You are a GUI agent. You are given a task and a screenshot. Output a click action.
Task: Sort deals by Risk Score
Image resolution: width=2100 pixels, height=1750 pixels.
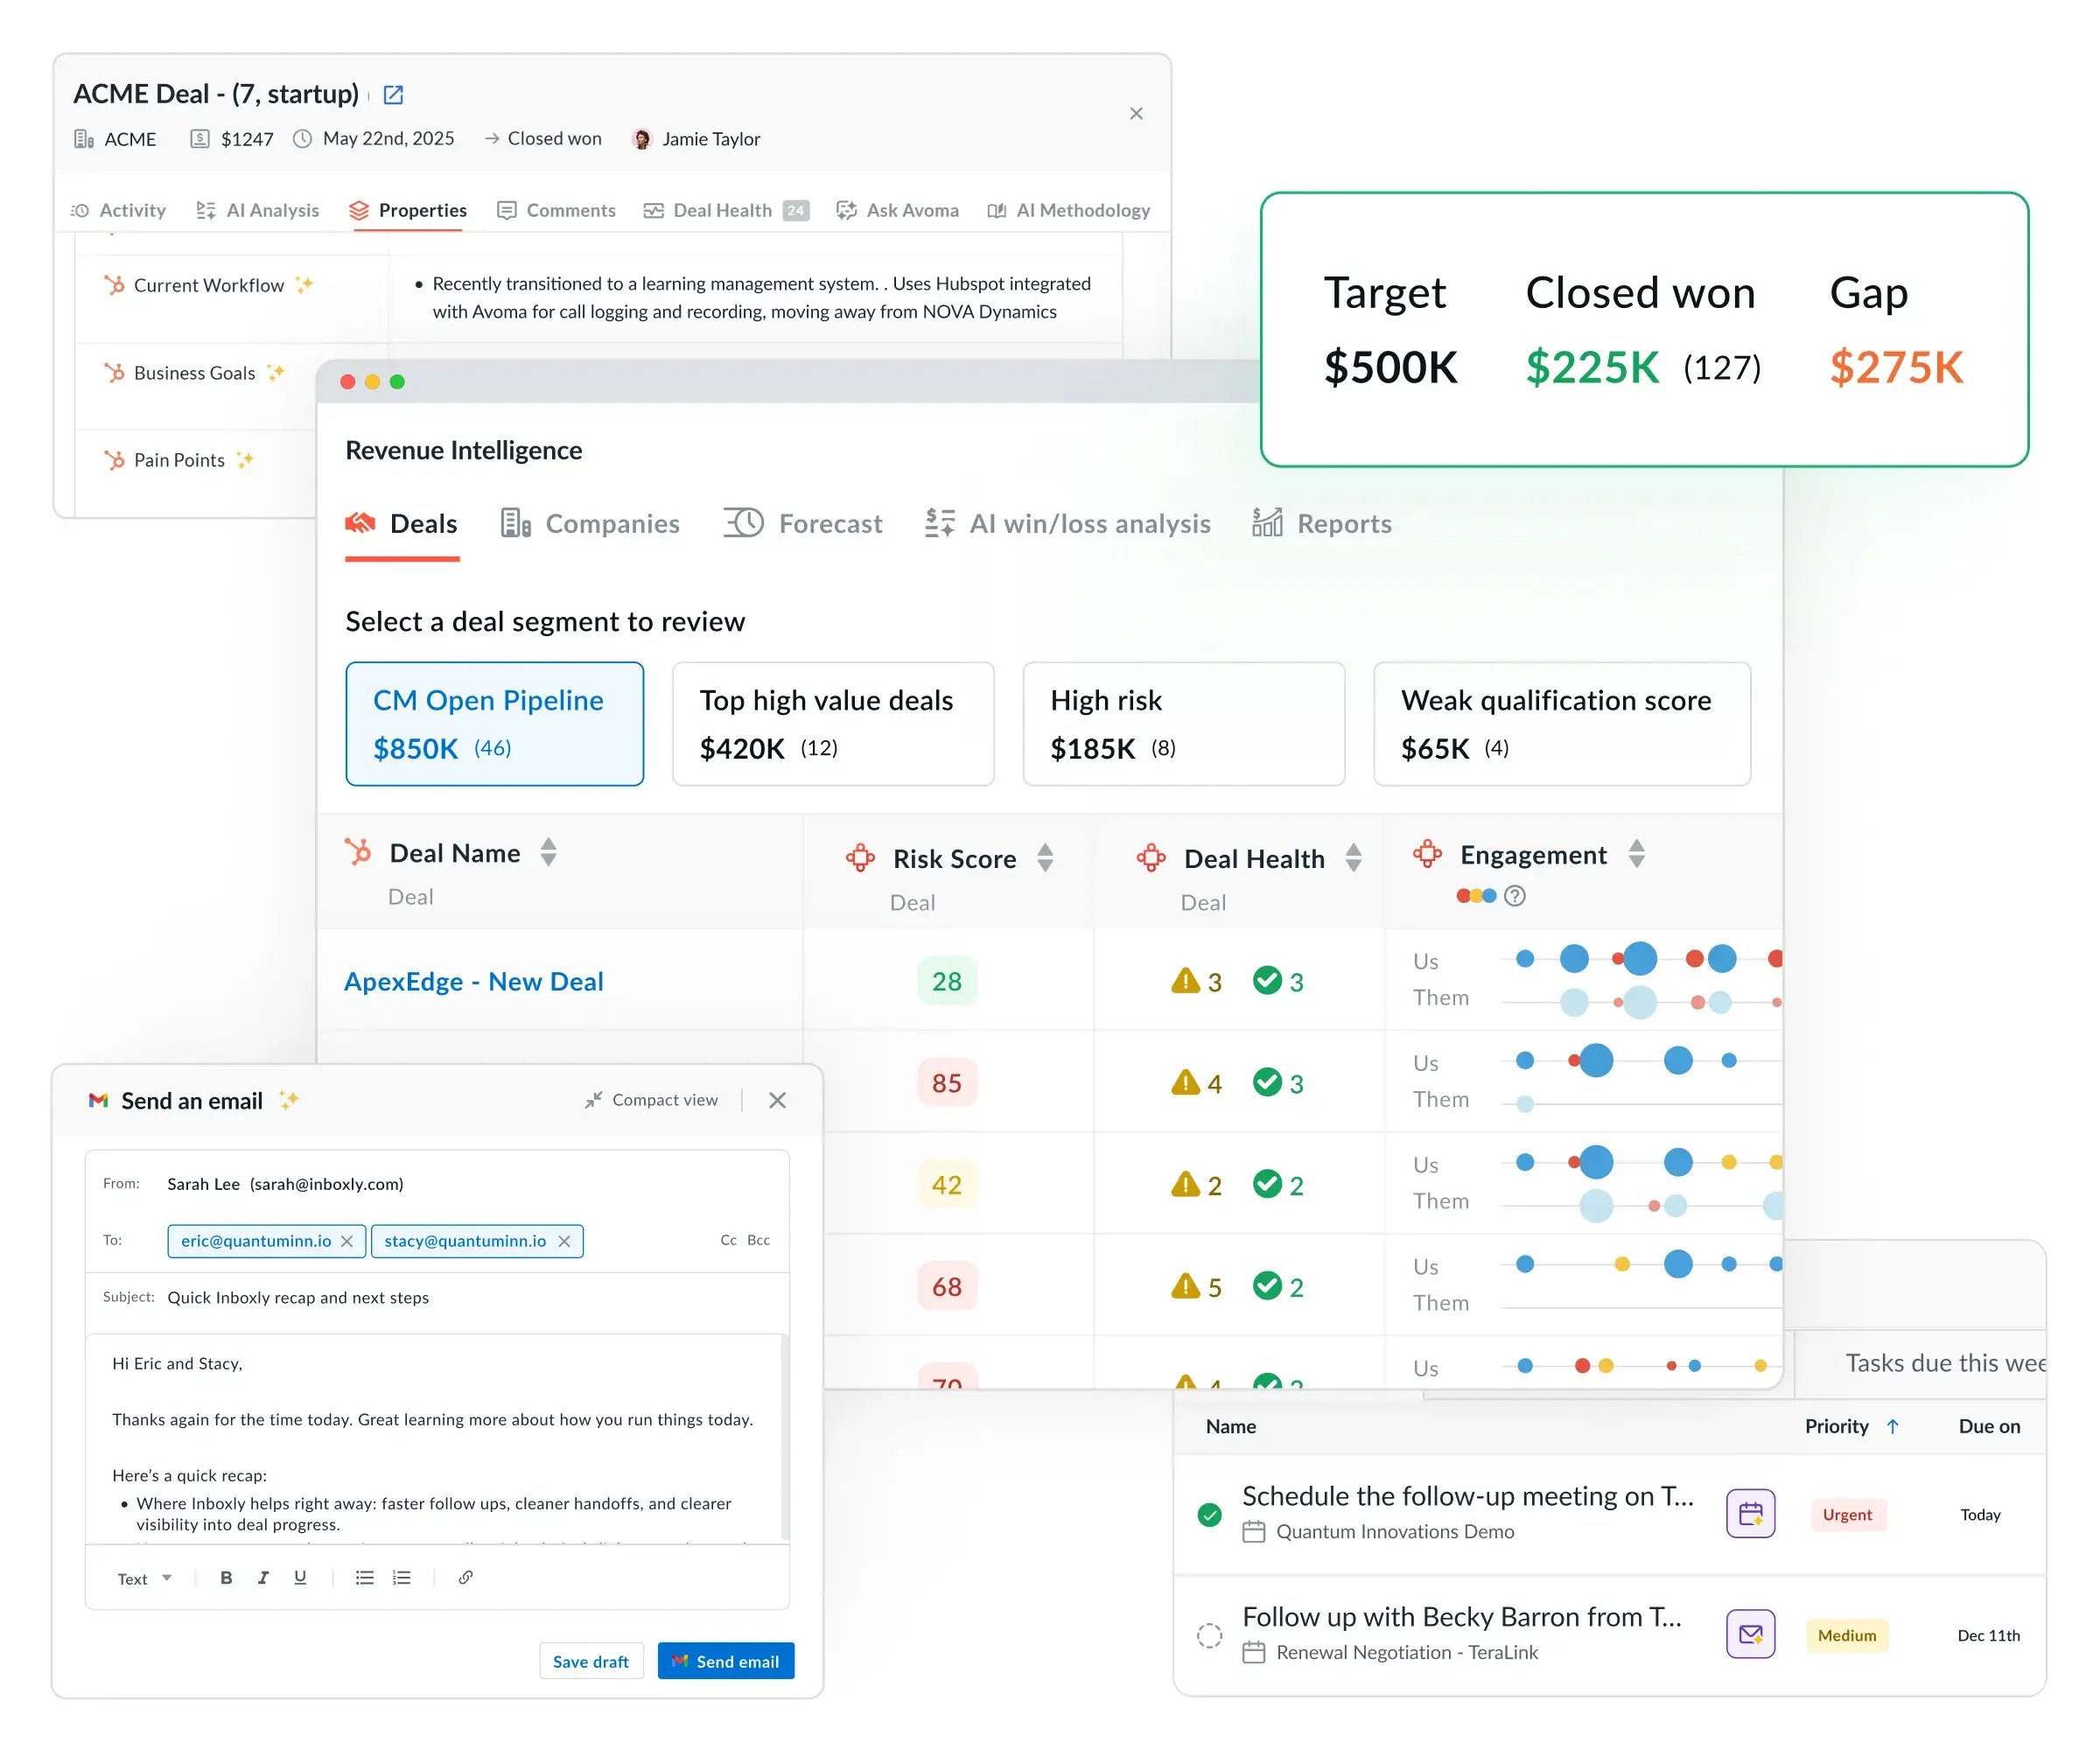[1045, 858]
